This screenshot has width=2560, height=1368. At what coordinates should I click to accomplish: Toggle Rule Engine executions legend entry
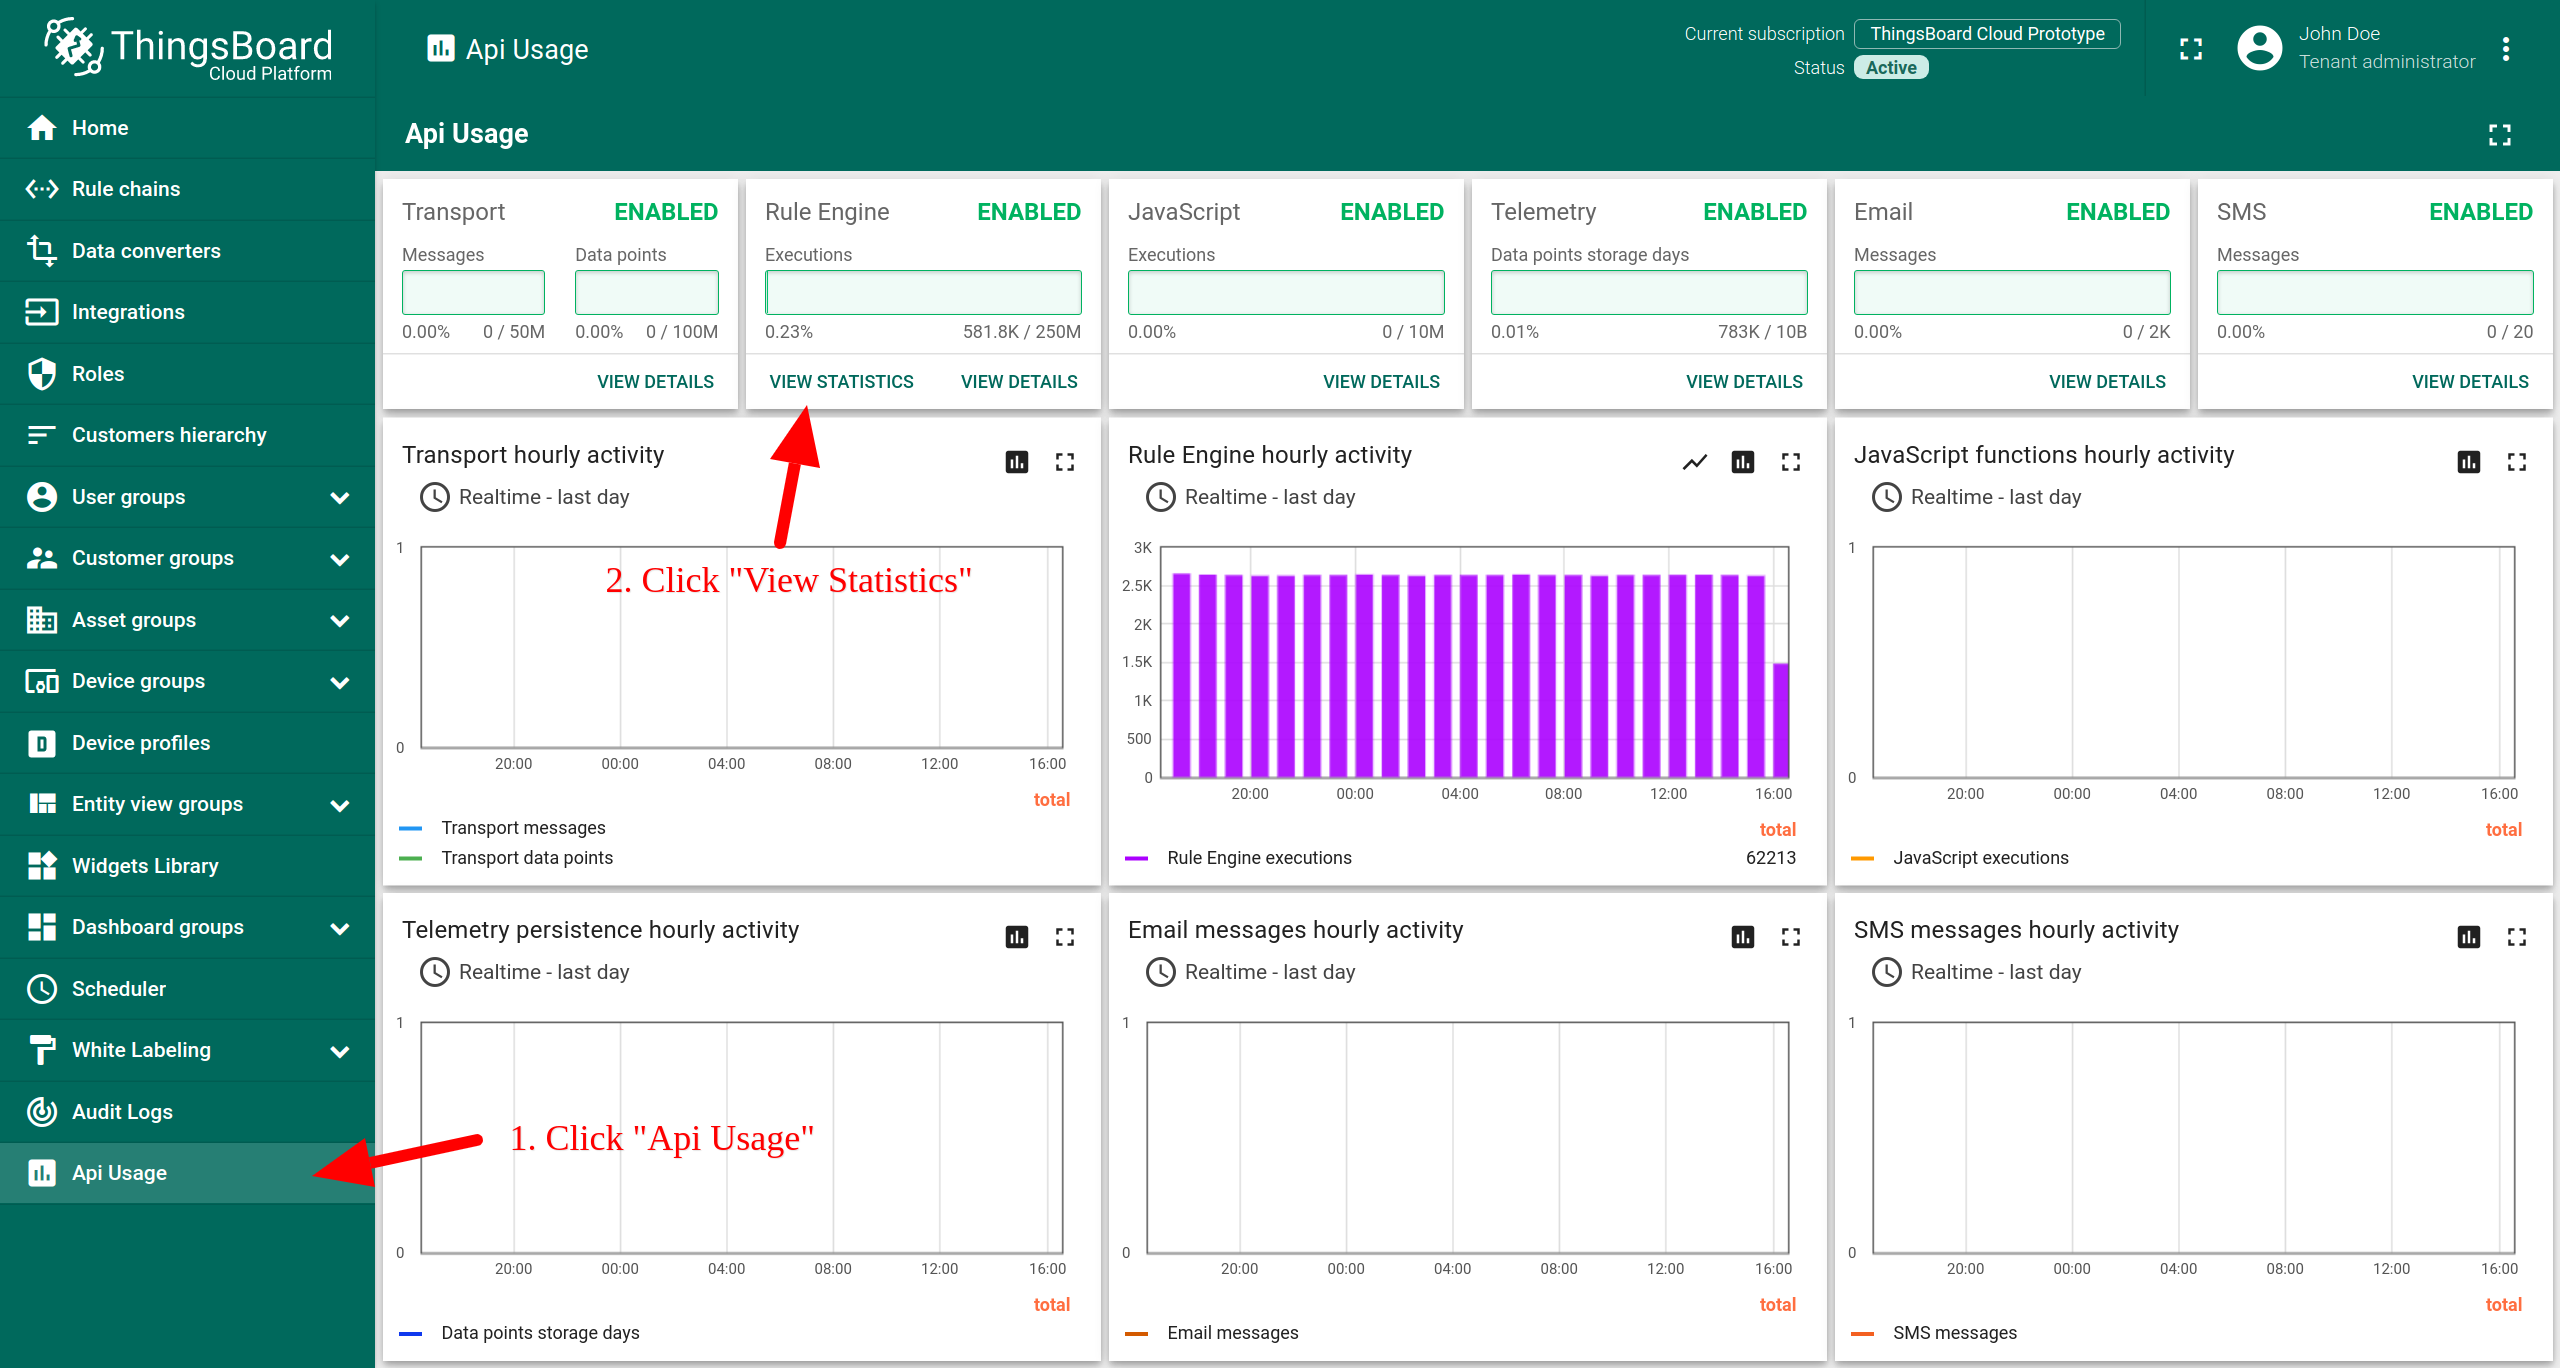point(1259,858)
